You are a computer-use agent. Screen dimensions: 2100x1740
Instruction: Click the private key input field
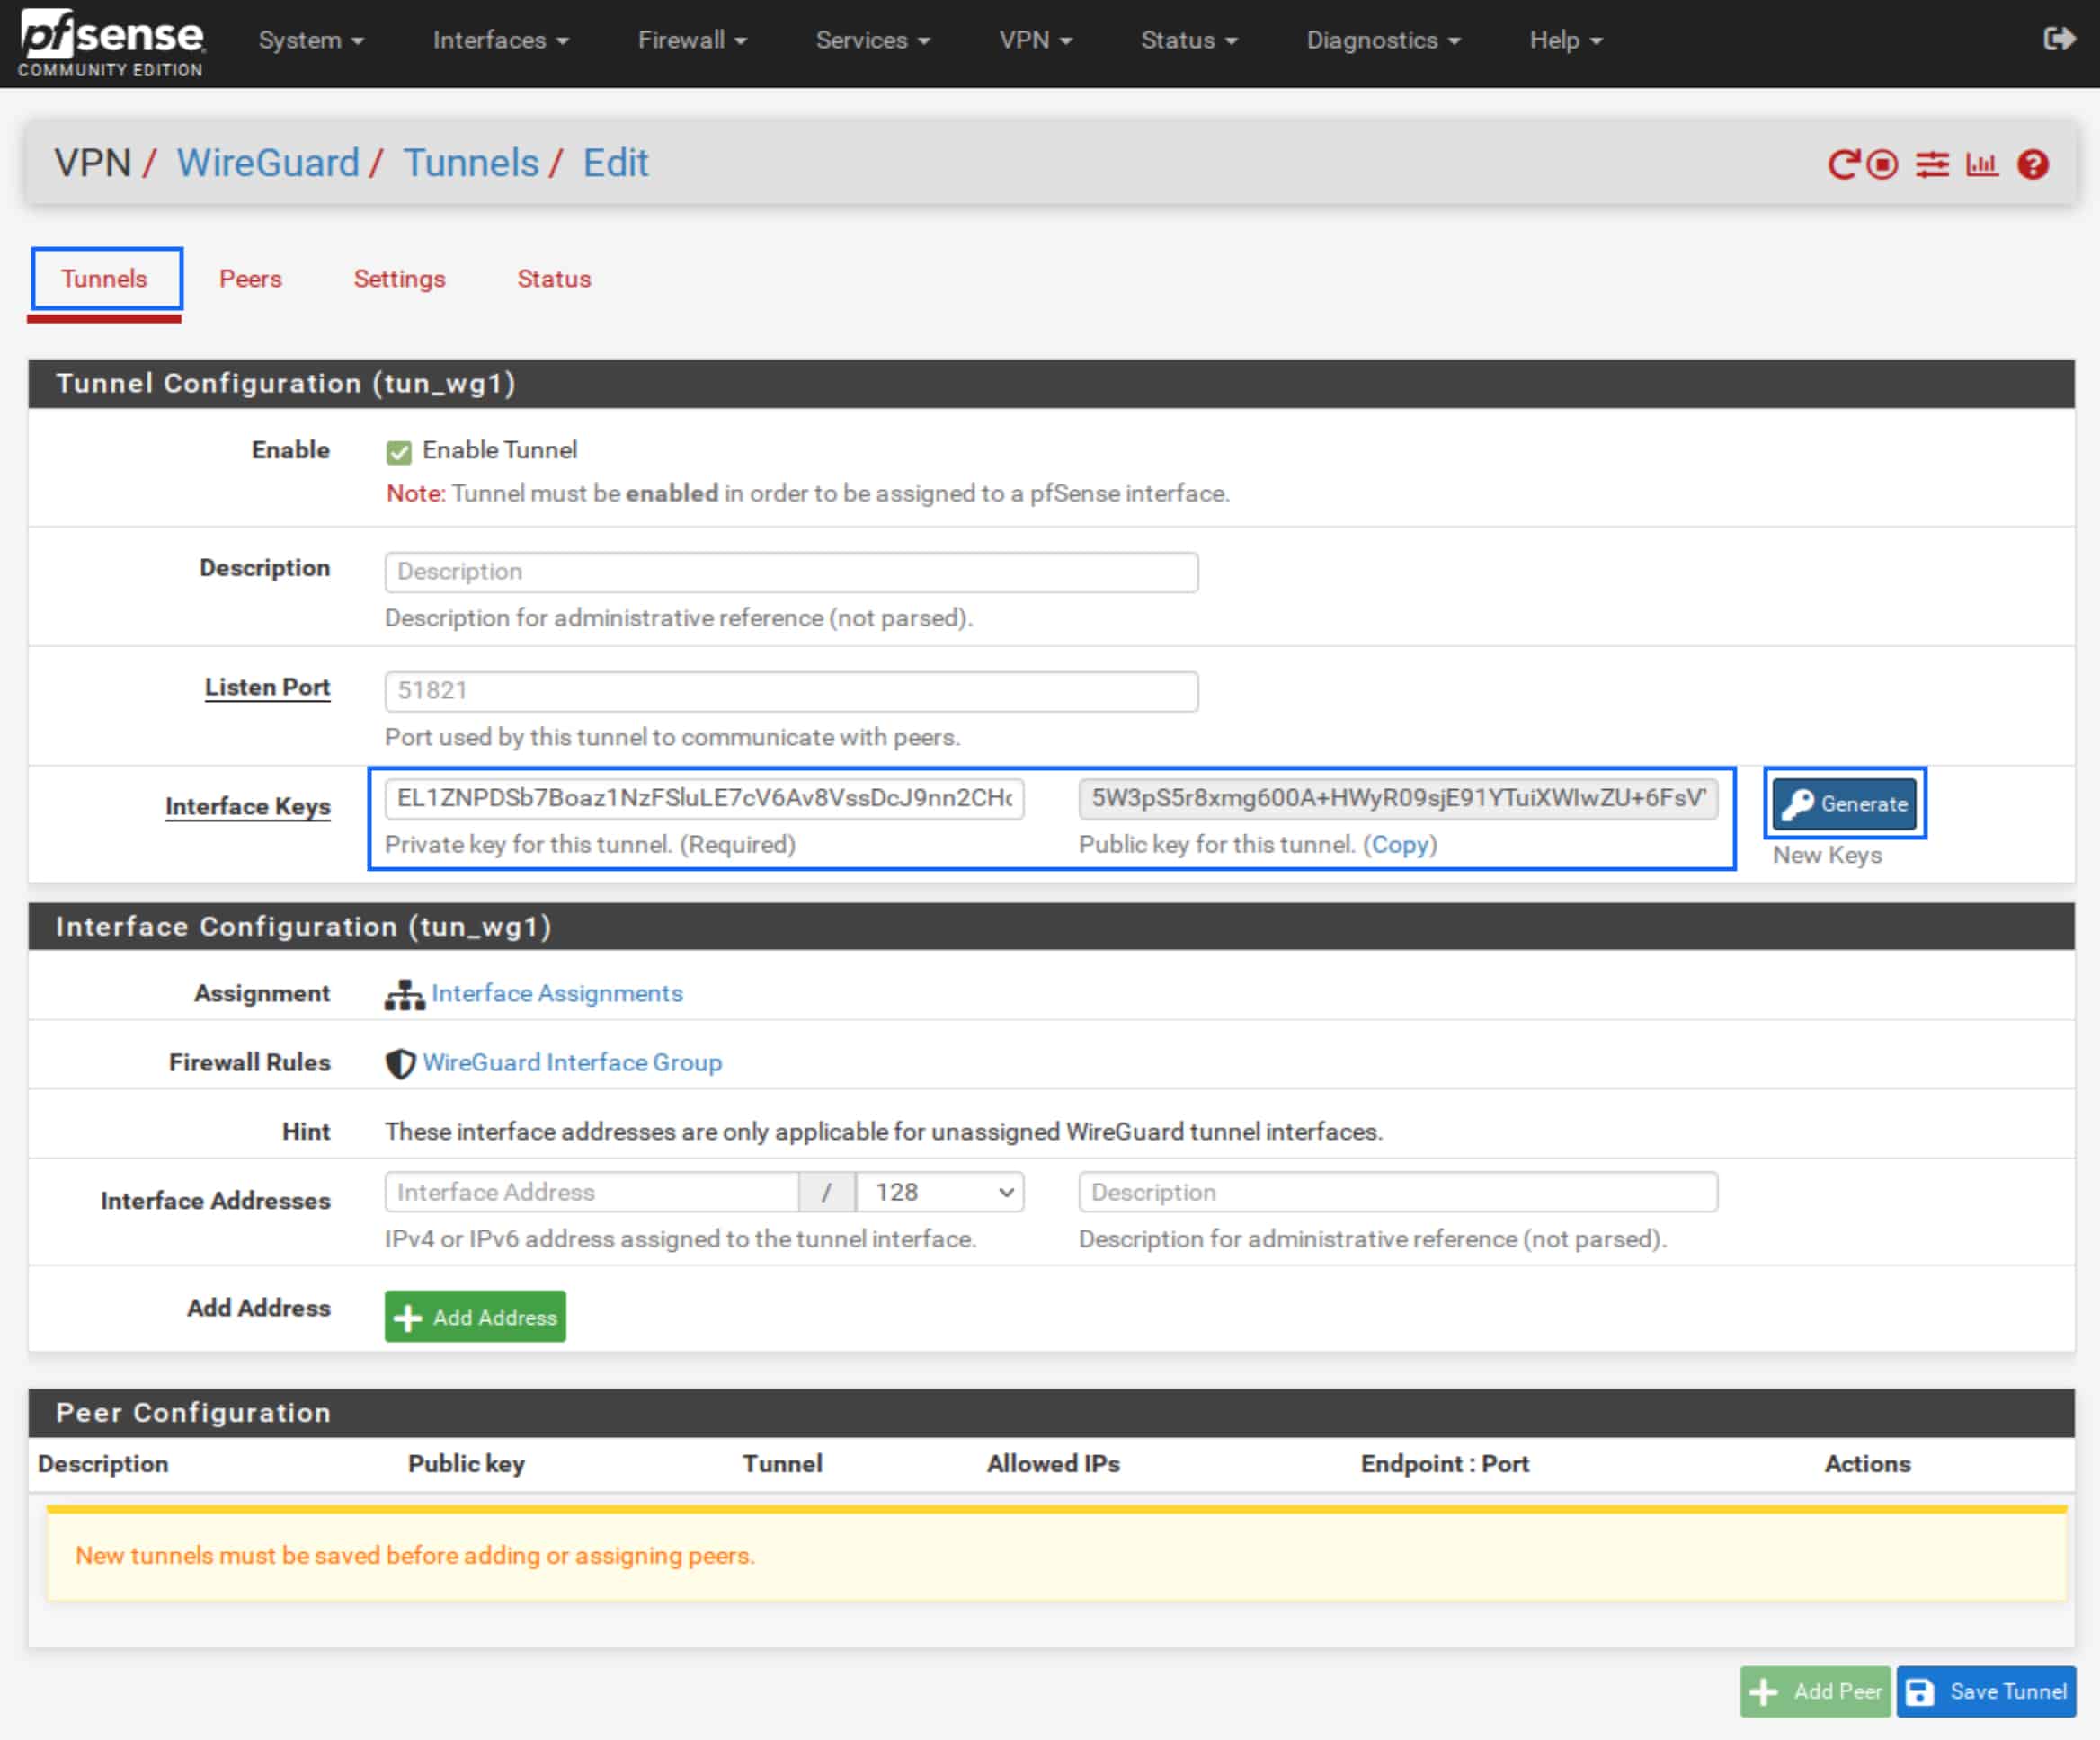click(704, 798)
